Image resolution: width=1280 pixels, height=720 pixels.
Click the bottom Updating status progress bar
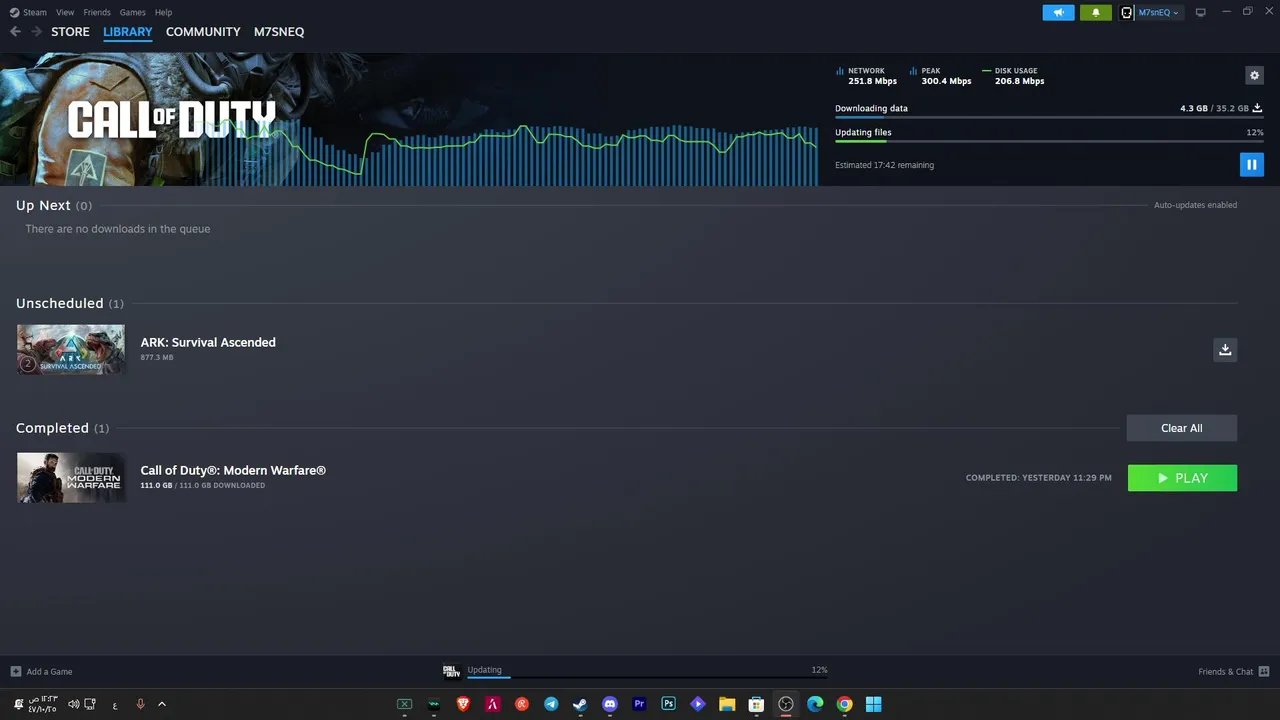click(647, 677)
